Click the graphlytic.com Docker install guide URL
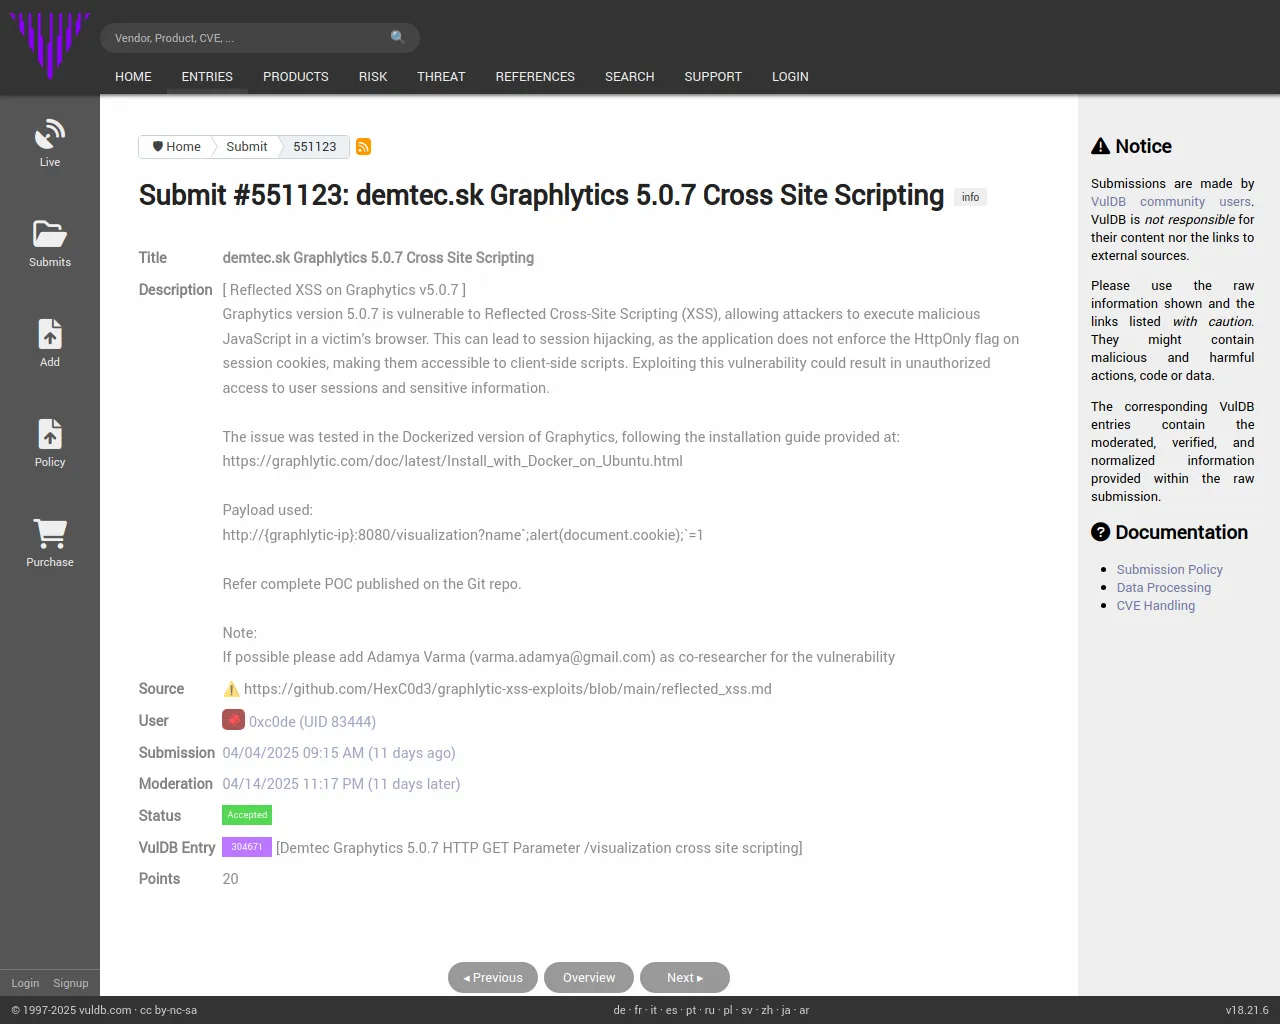This screenshot has height=1024, width=1280. pos(453,461)
